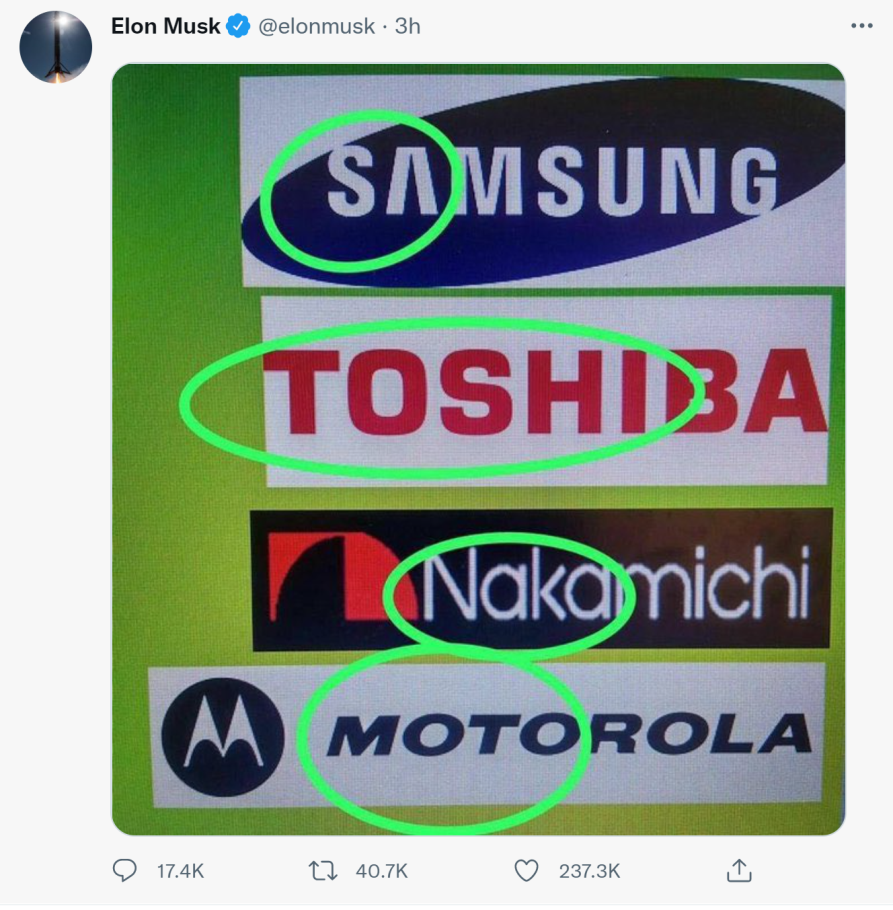Click the reply speech bubble icon
Viewport: 893px width, 910px height.
pos(124,871)
